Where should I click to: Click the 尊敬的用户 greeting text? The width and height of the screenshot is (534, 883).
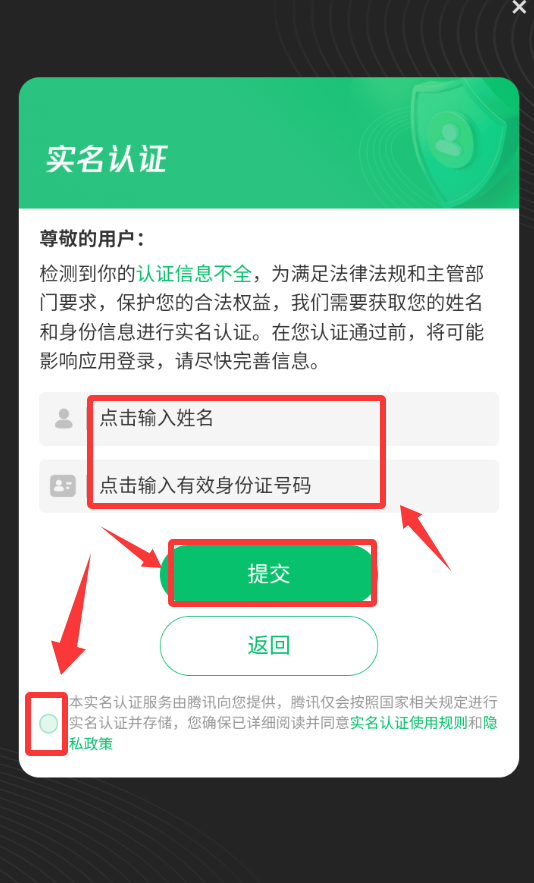point(92,238)
